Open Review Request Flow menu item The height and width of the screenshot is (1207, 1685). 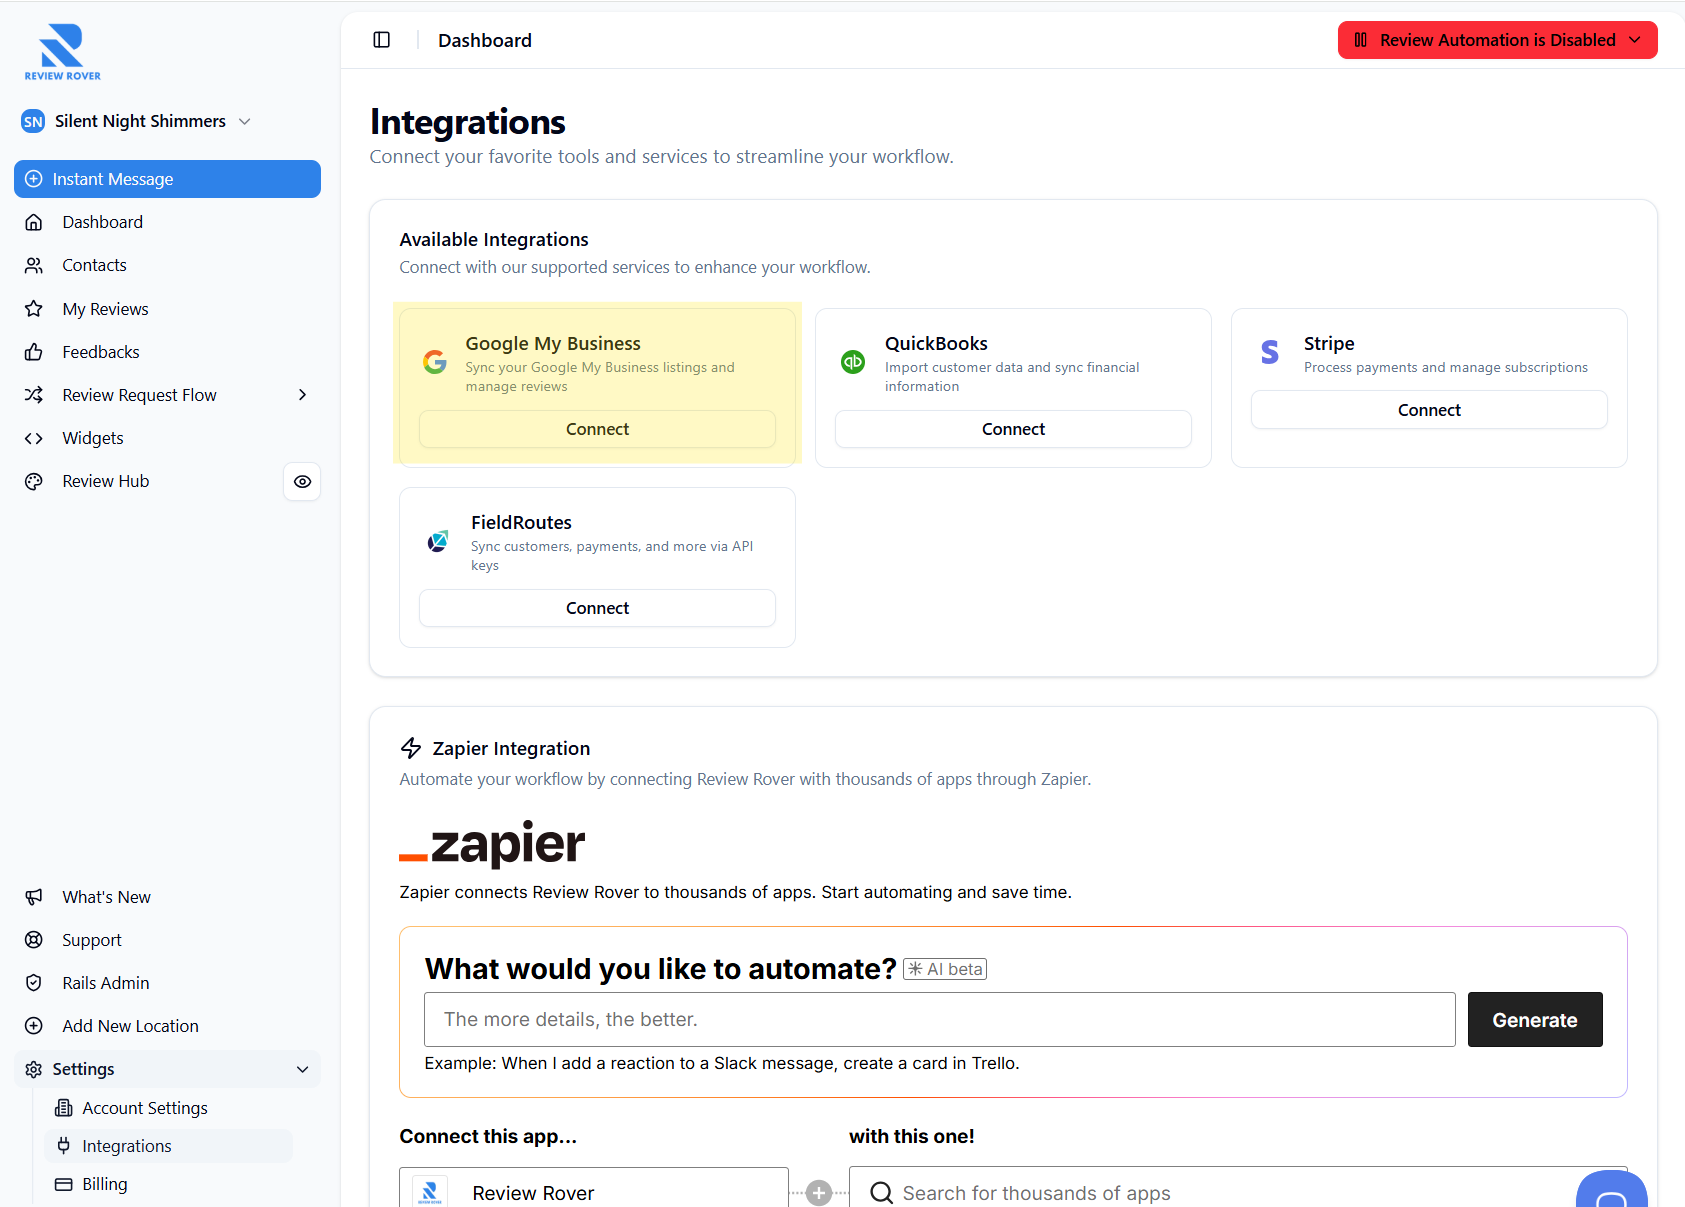pos(139,395)
